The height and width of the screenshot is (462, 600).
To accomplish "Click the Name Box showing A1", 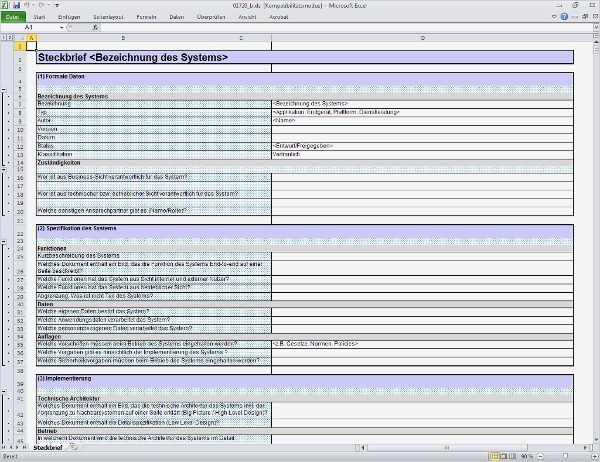I will [x=29, y=27].
